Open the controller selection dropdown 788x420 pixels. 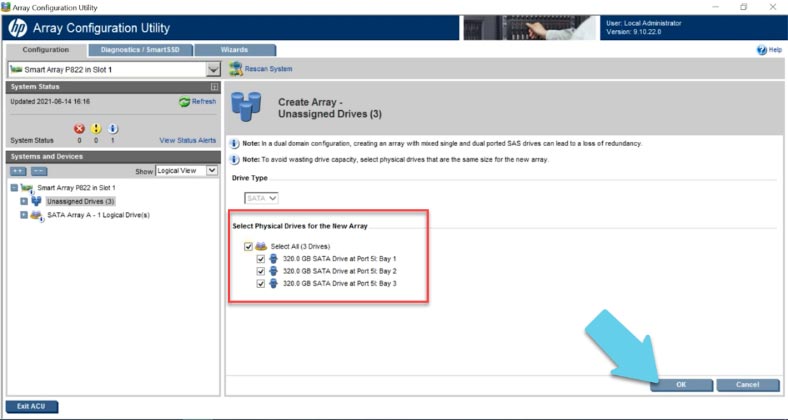tap(214, 69)
